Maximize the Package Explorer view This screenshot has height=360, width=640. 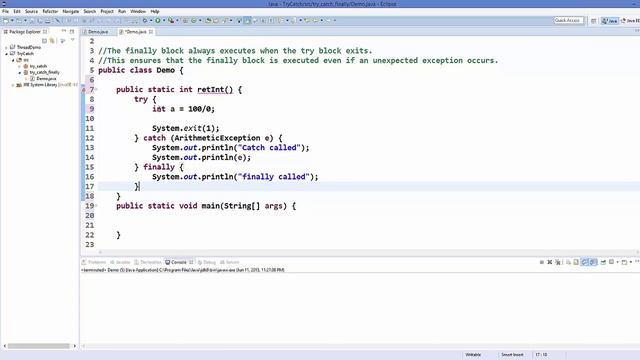(x=72, y=31)
